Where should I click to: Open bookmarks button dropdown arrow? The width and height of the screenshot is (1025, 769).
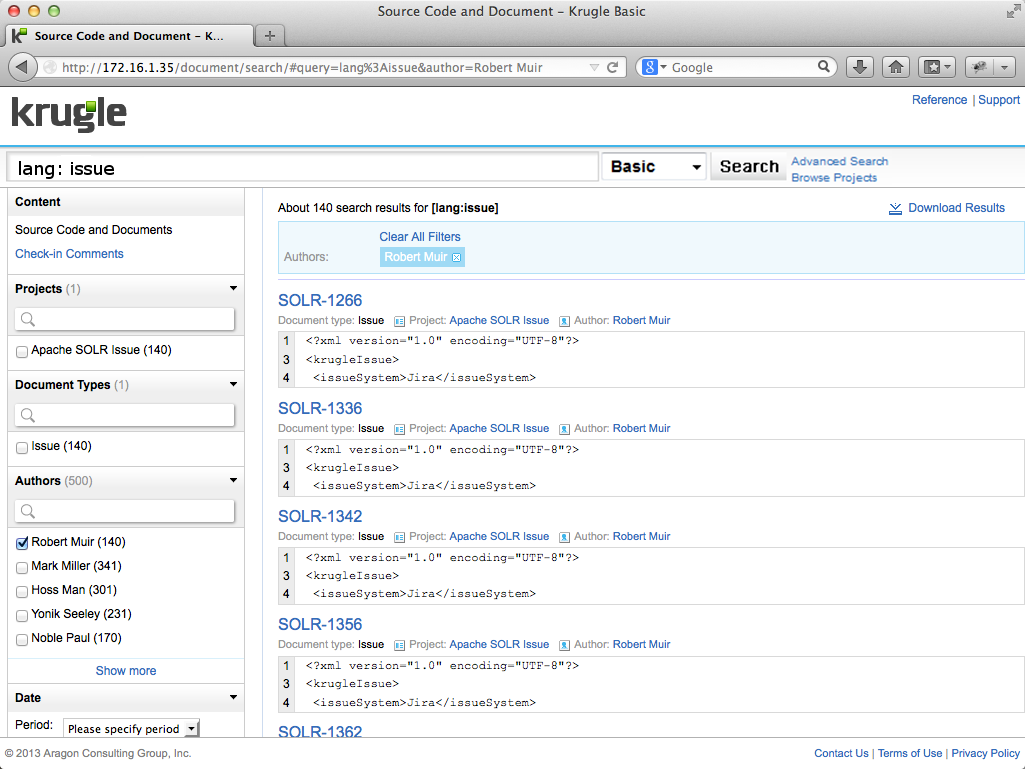[947, 67]
